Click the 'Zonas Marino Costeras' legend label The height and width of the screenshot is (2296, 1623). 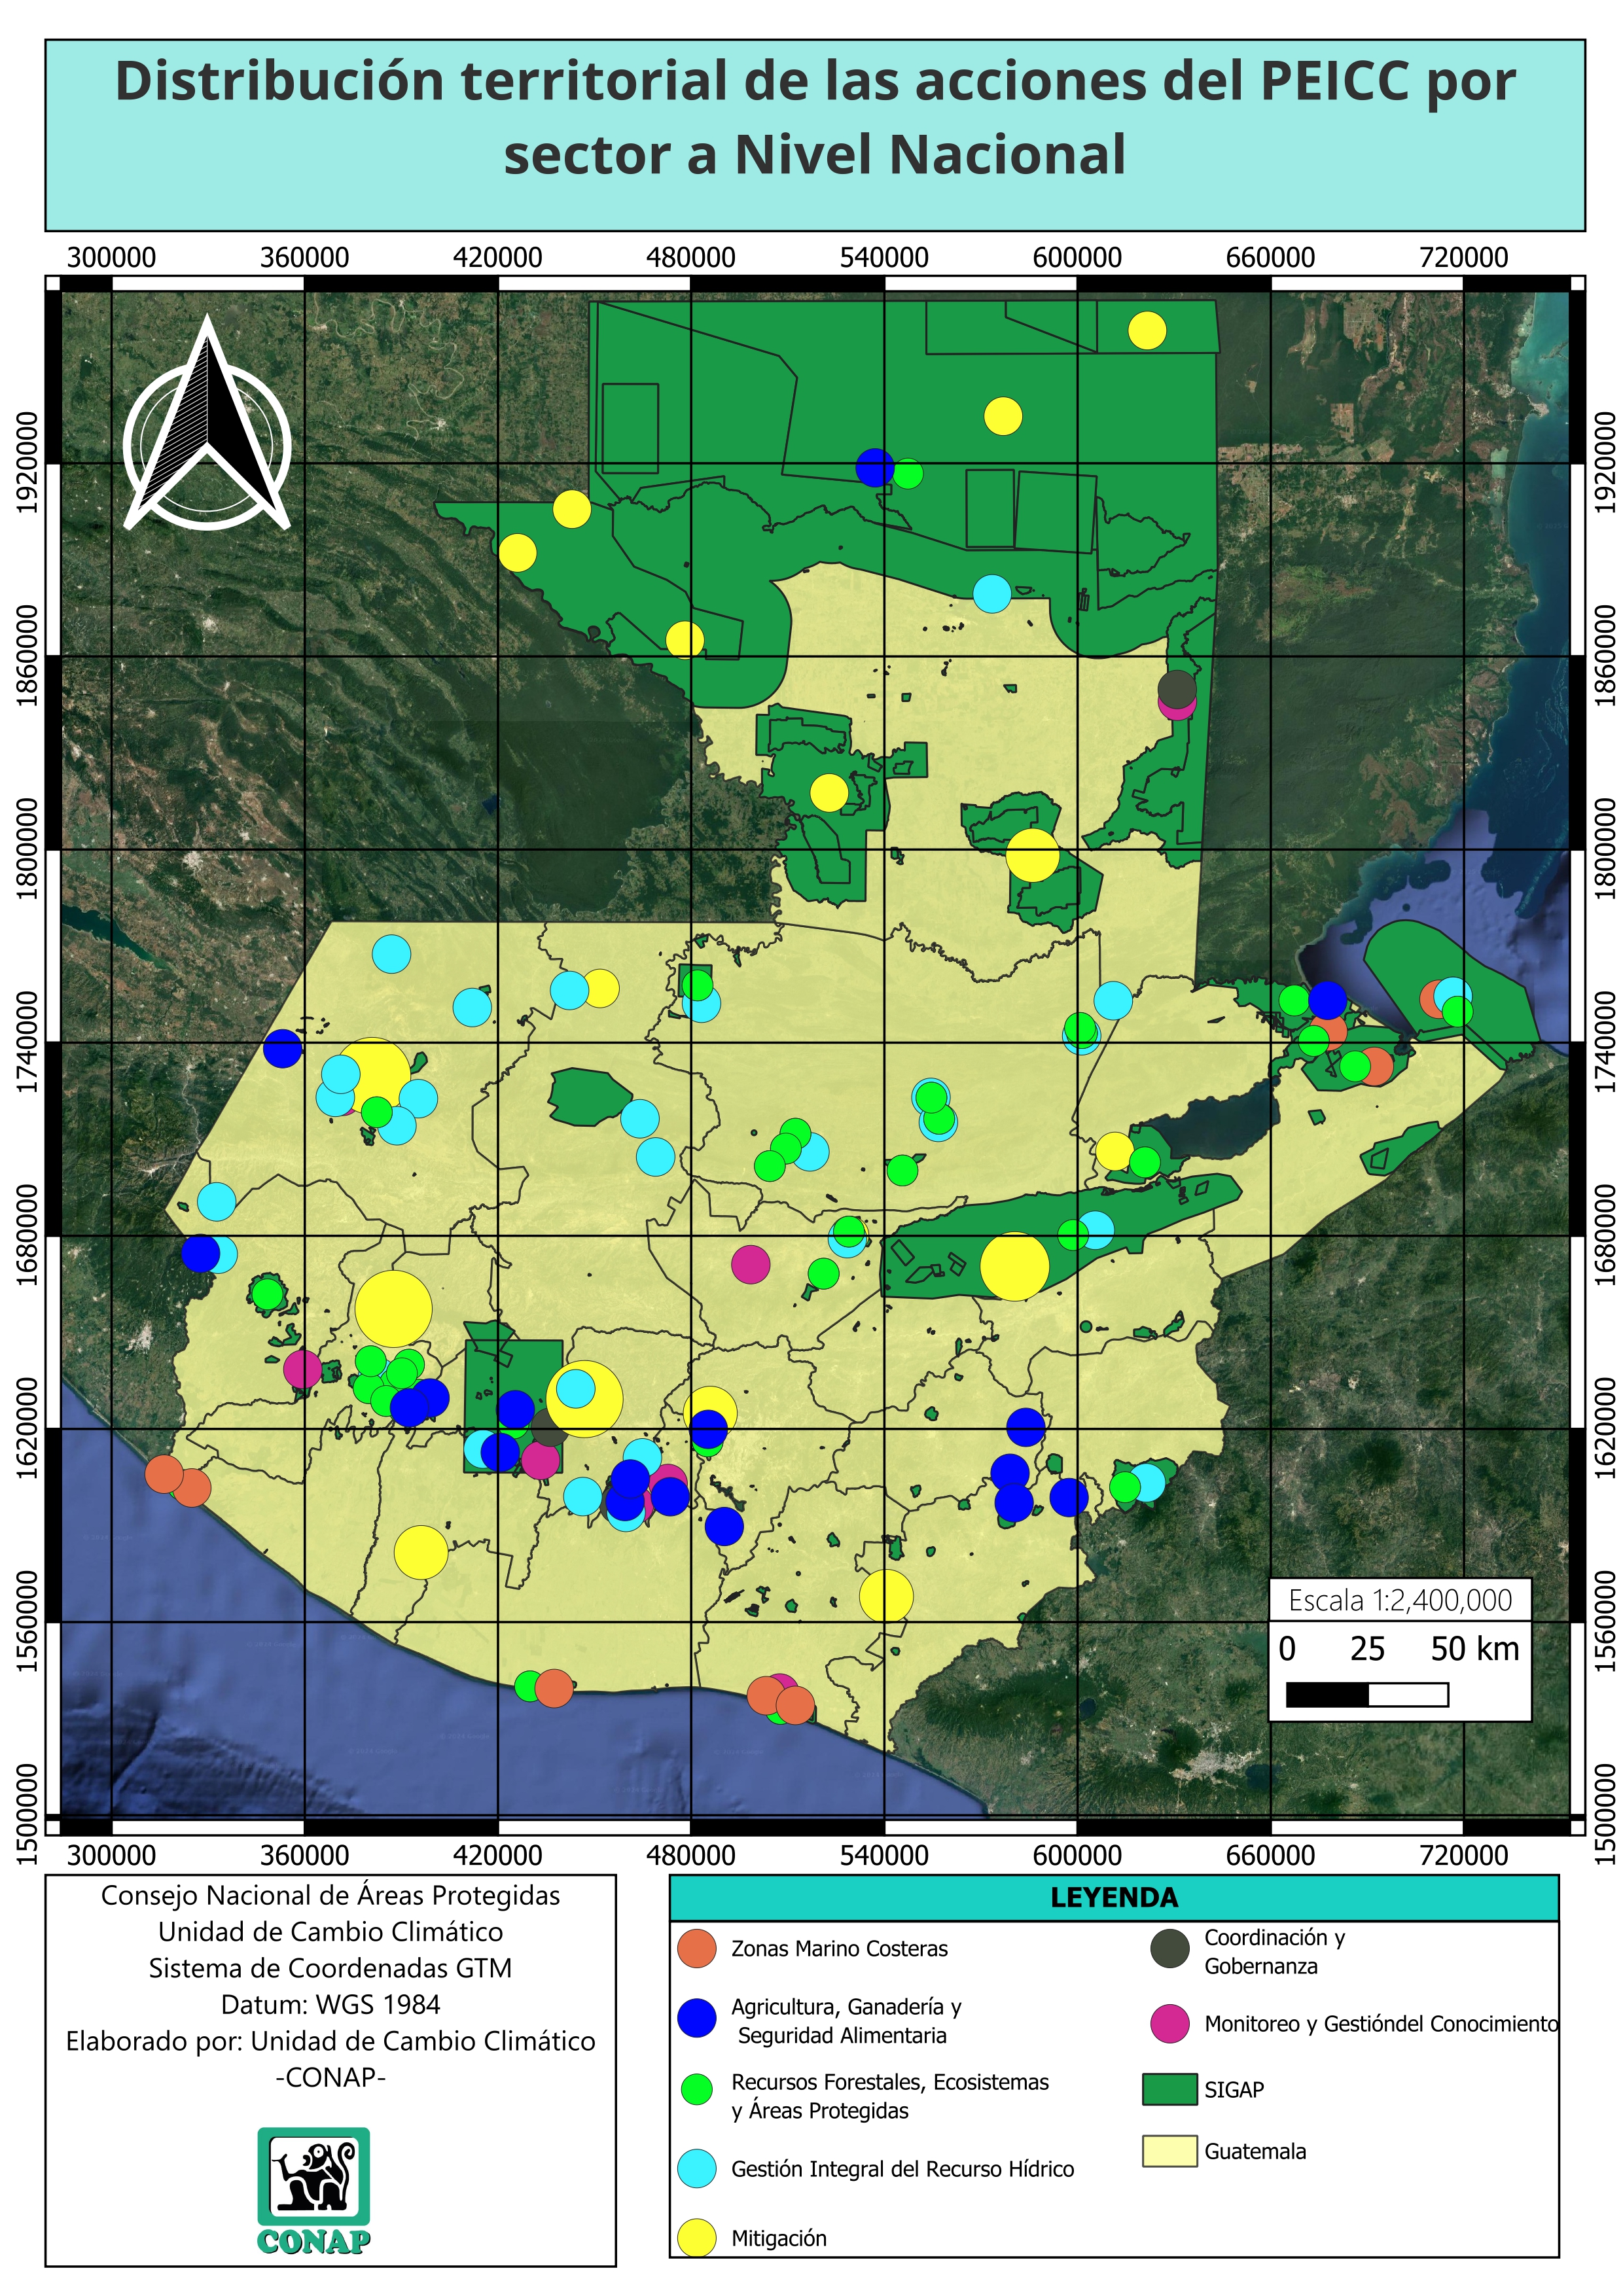point(839,1948)
